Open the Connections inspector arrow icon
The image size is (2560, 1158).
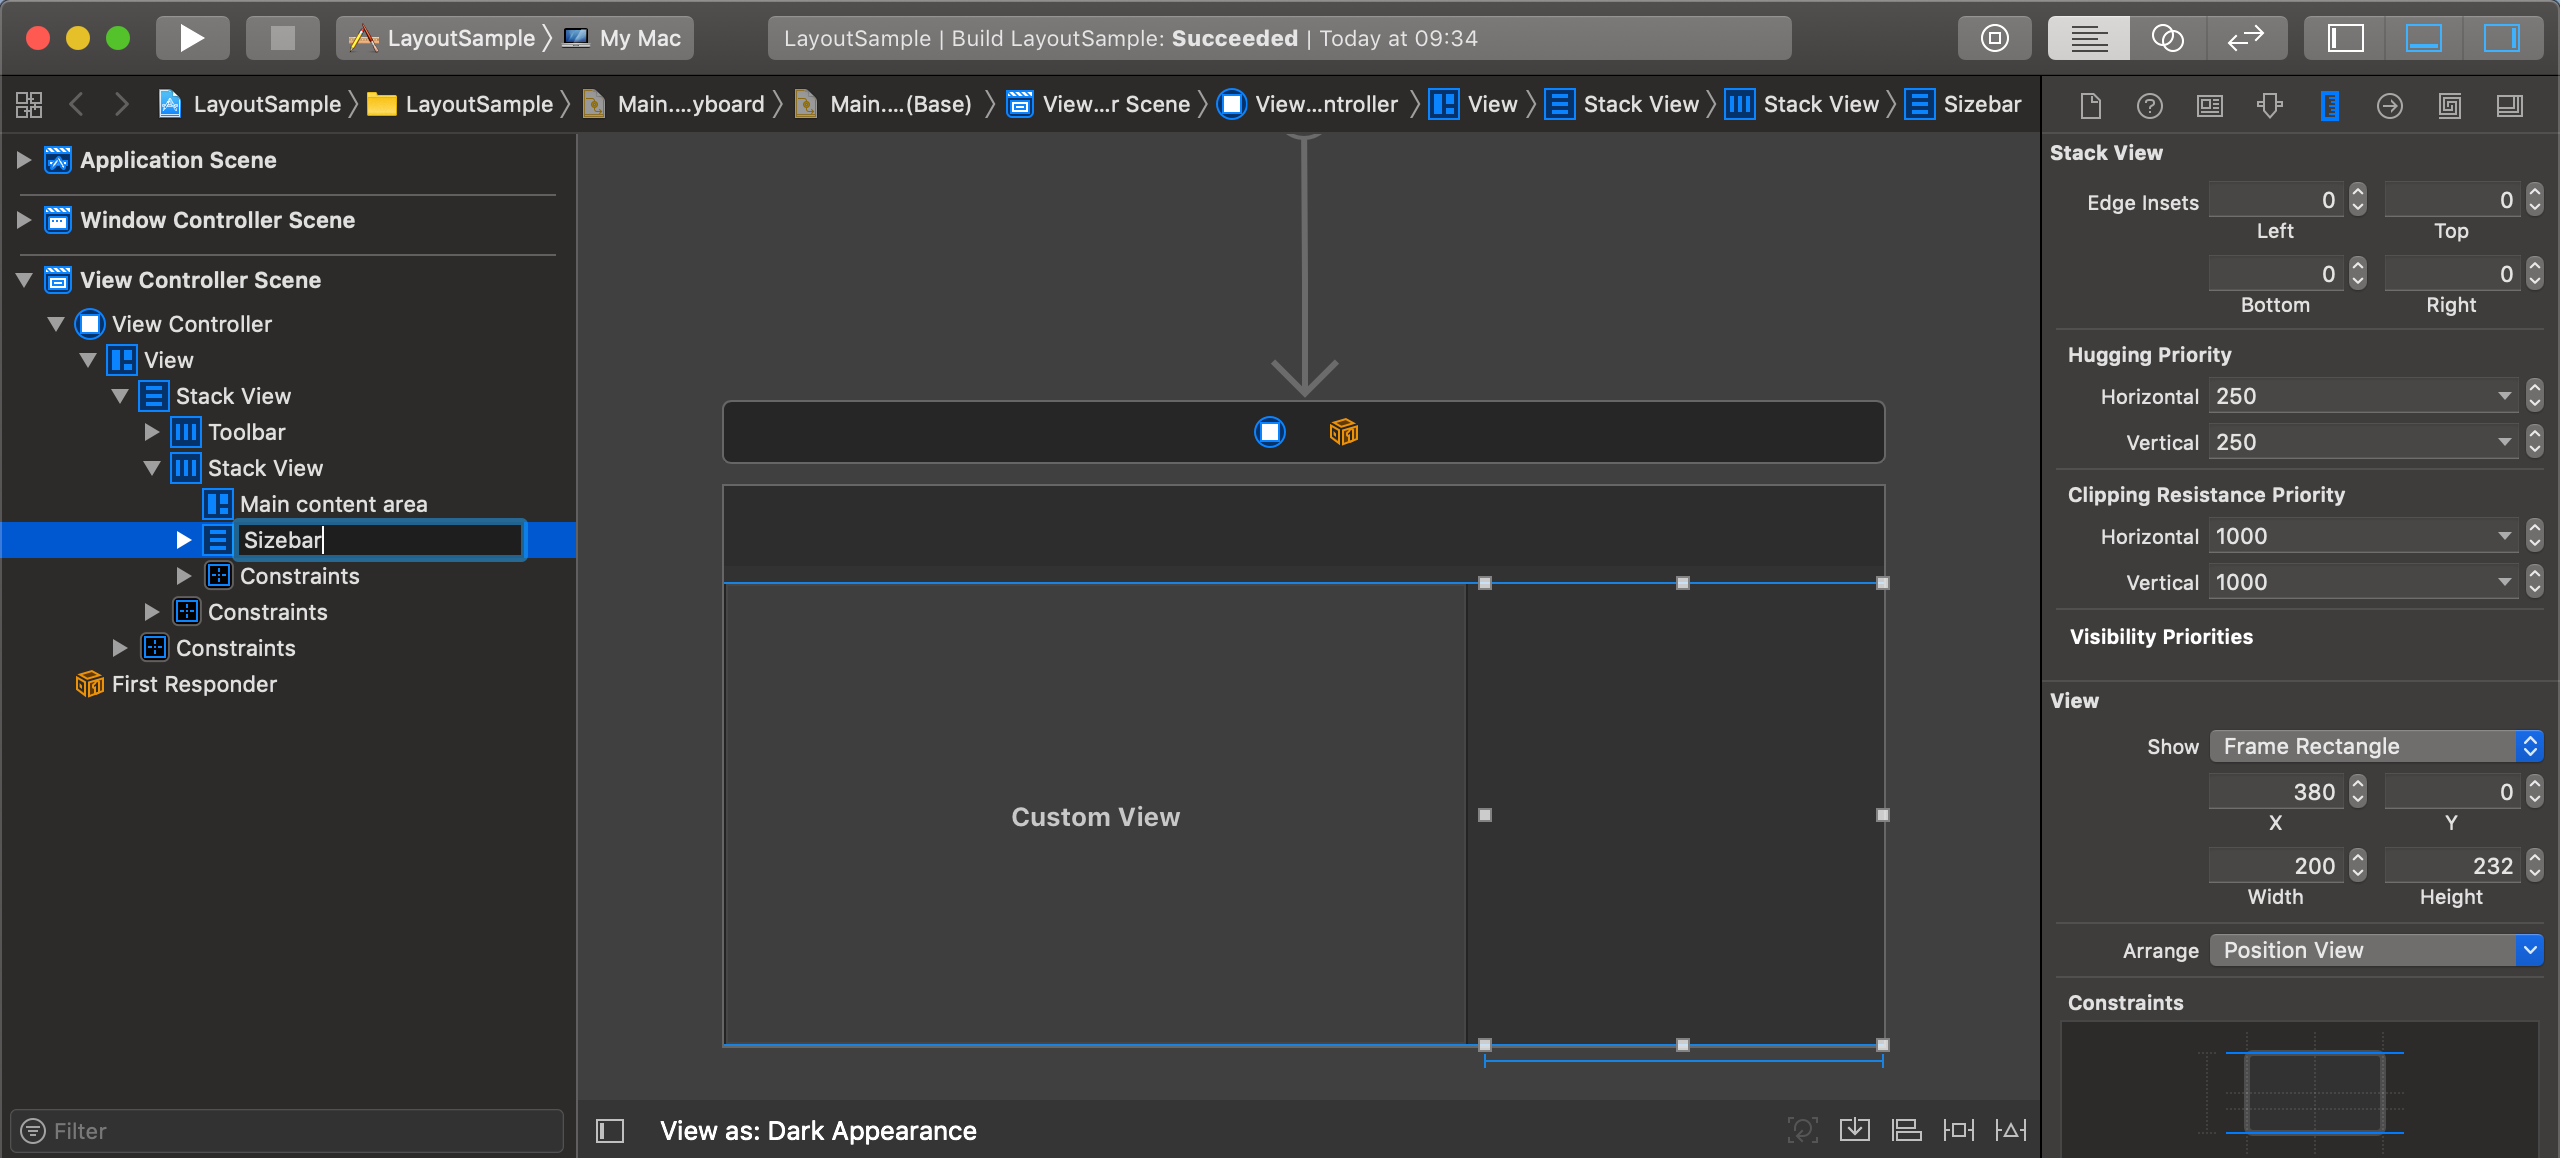click(2389, 105)
